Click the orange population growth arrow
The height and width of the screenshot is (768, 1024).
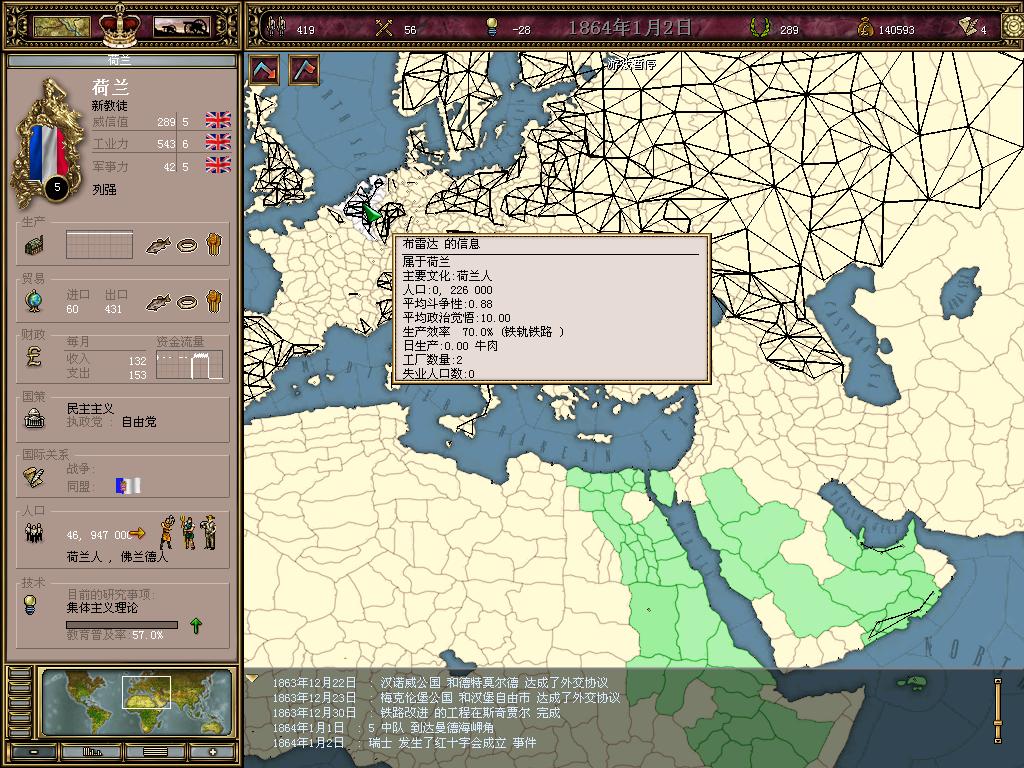pos(137,534)
